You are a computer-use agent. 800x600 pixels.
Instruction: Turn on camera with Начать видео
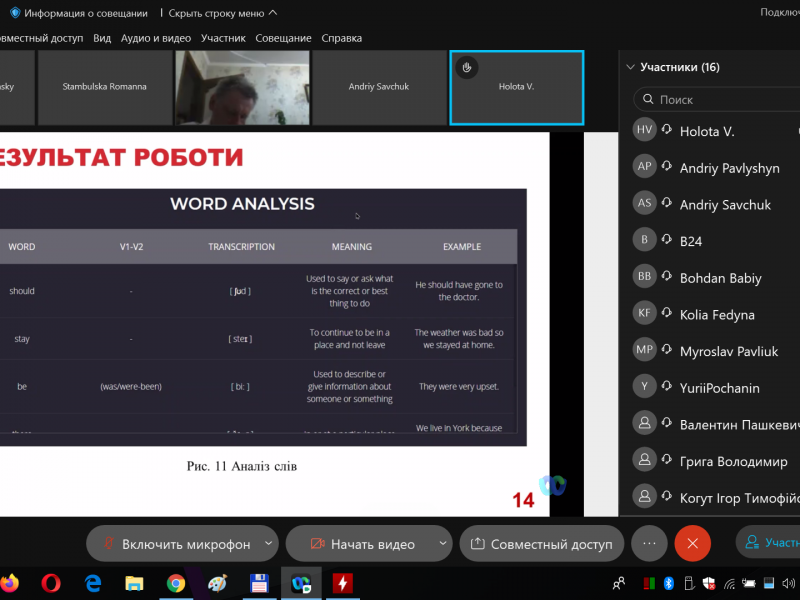361,544
